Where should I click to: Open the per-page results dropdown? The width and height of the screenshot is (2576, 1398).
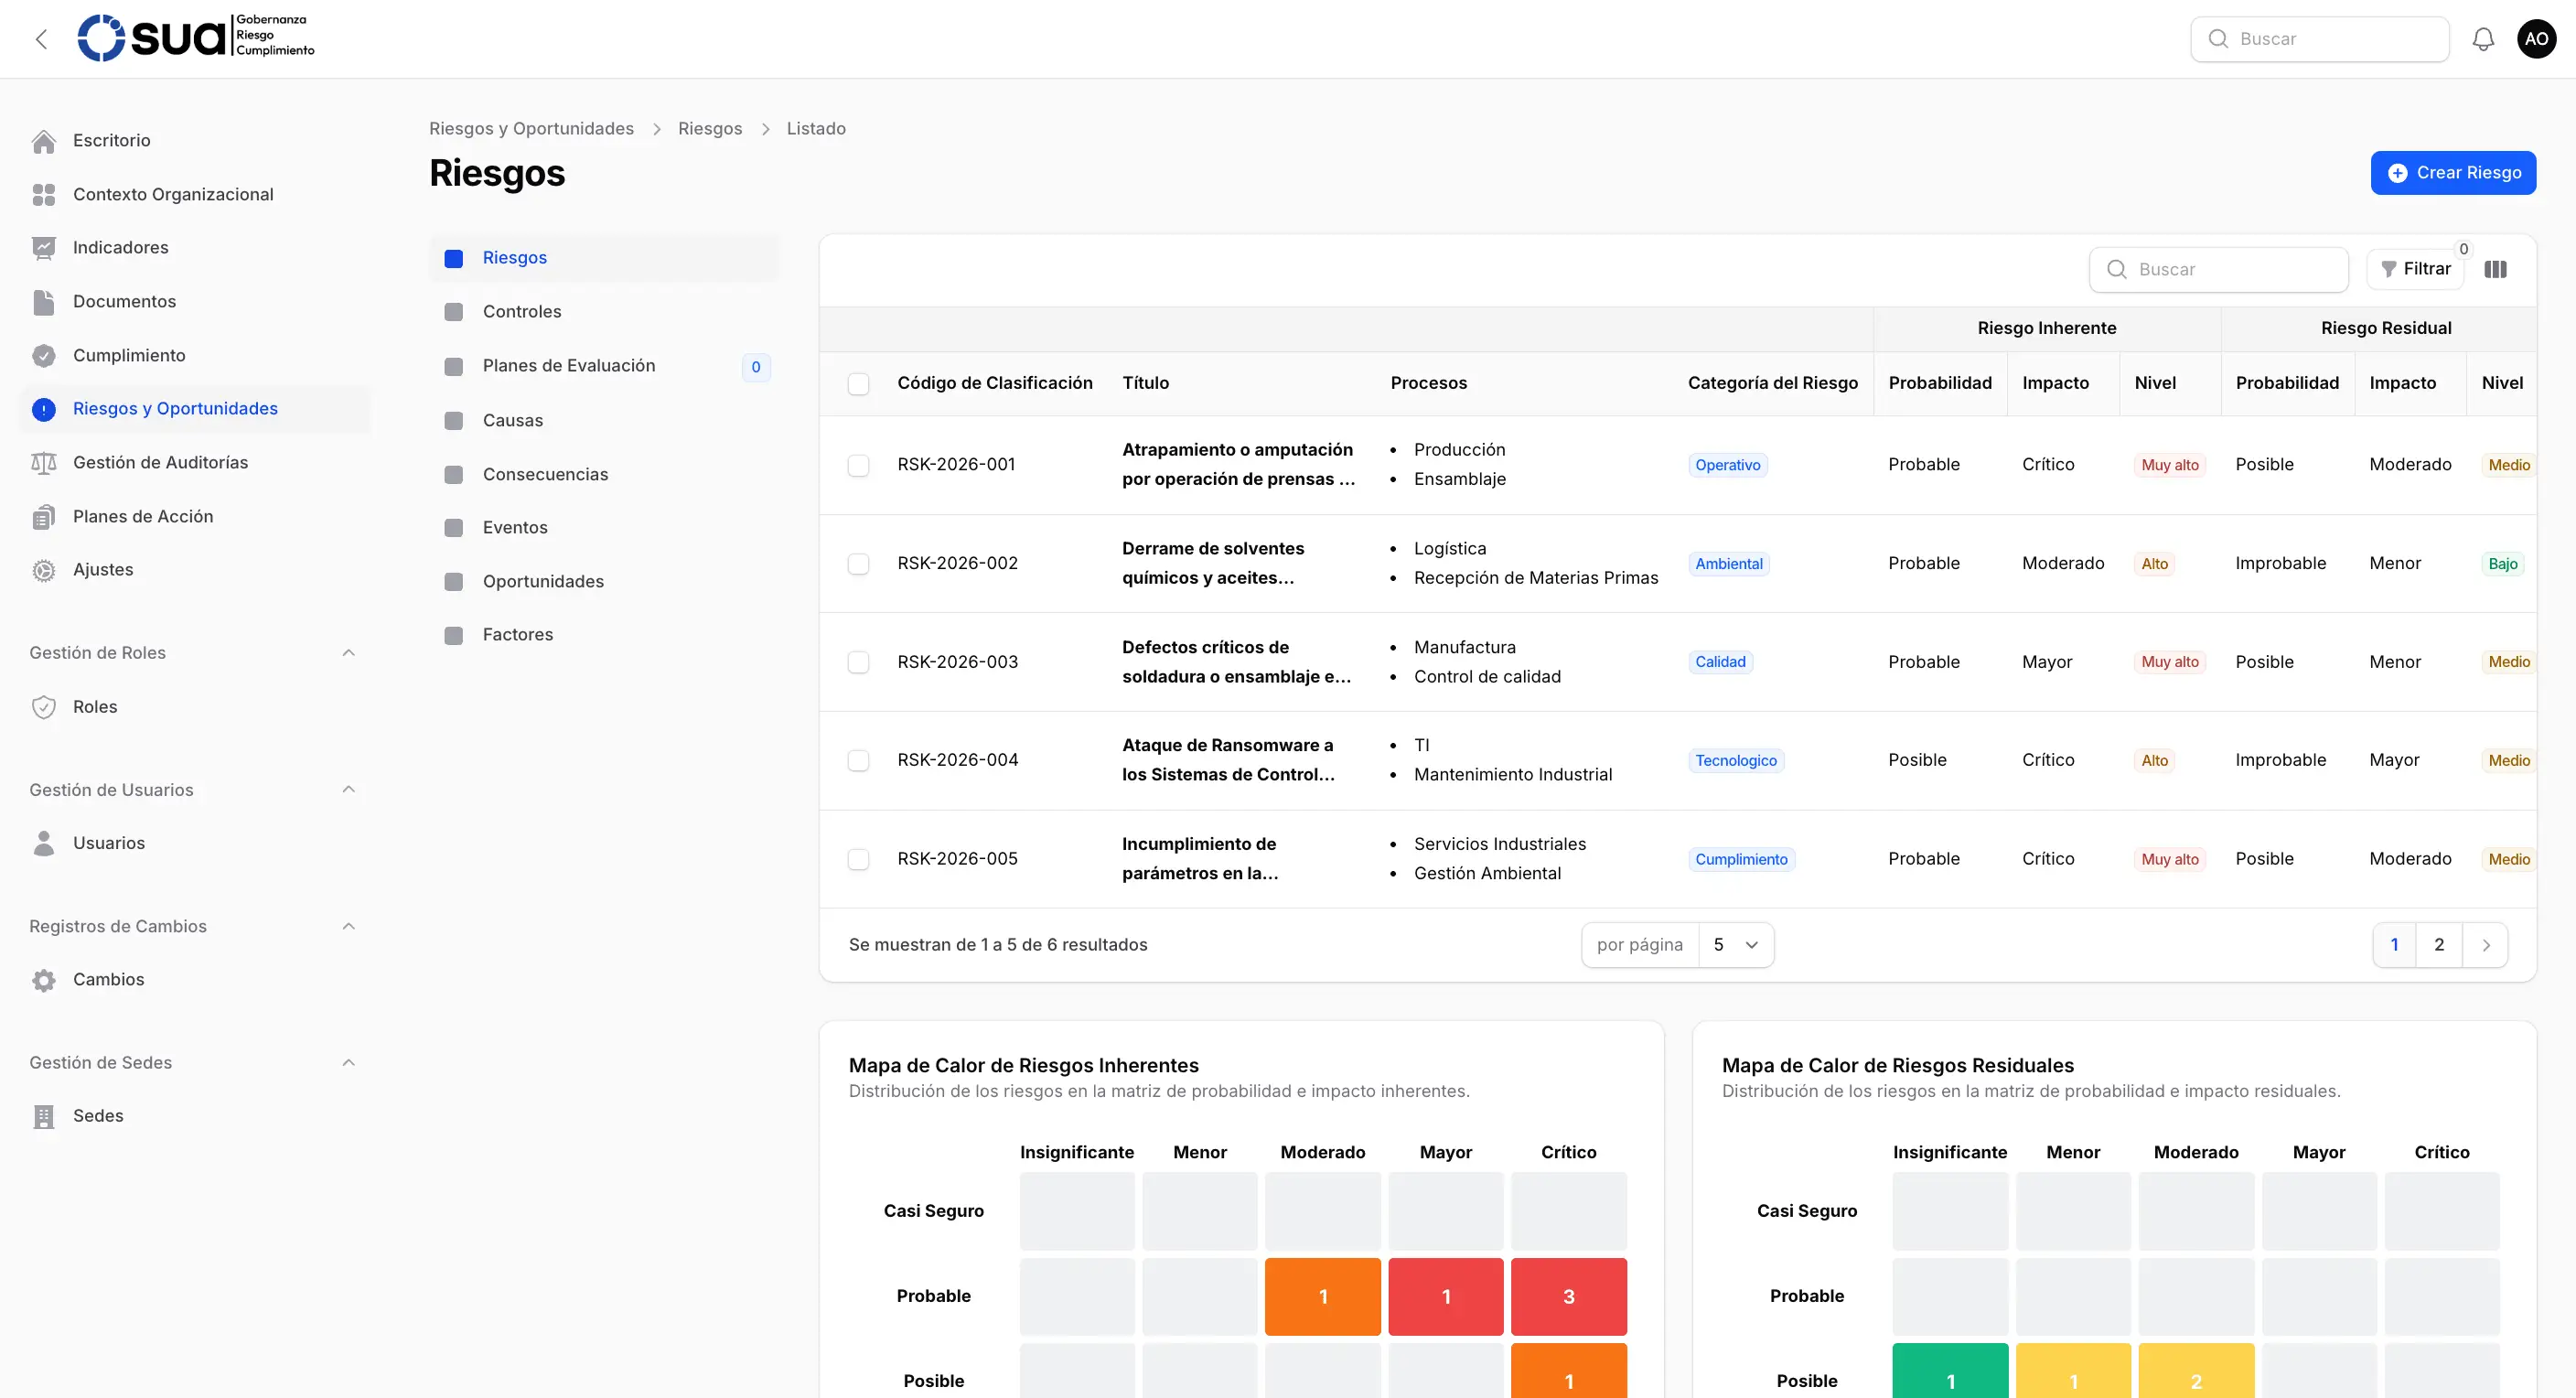pos(1736,945)
